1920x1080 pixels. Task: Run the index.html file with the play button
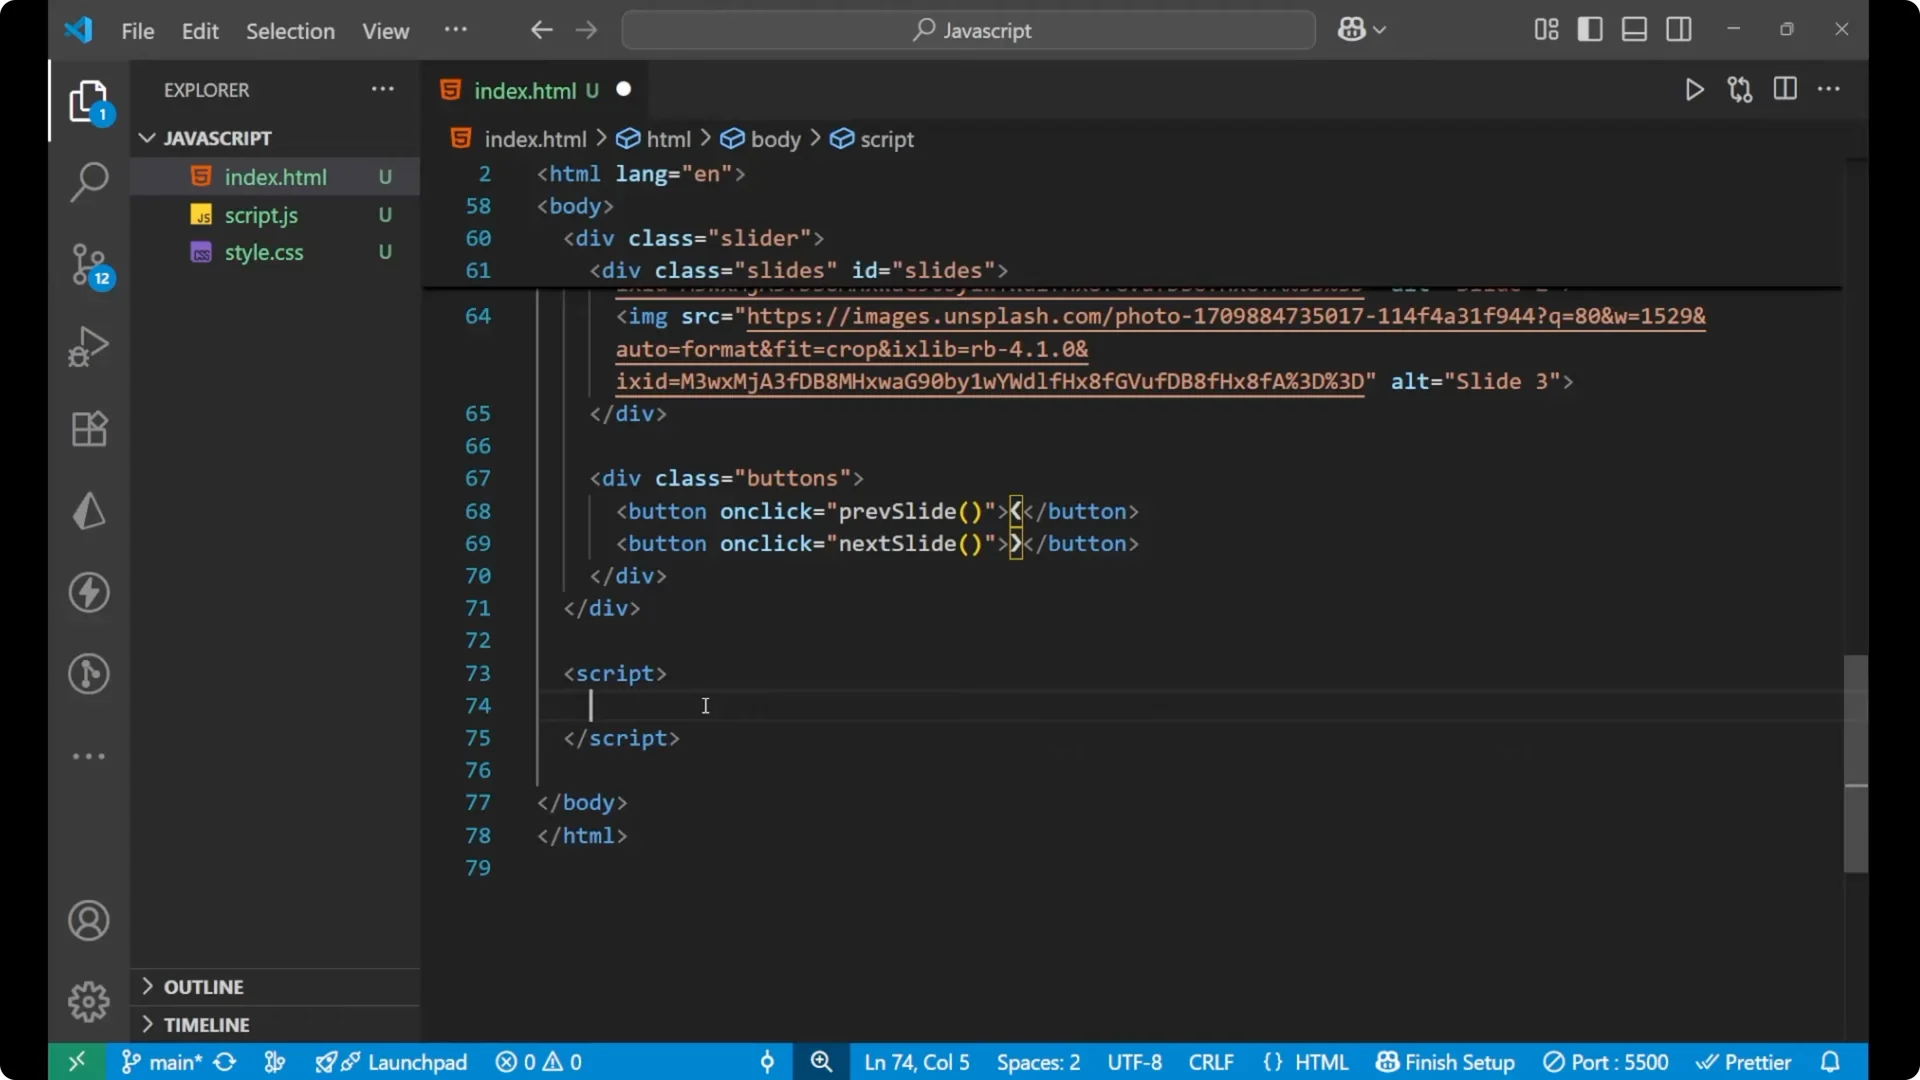(1694, 89)
